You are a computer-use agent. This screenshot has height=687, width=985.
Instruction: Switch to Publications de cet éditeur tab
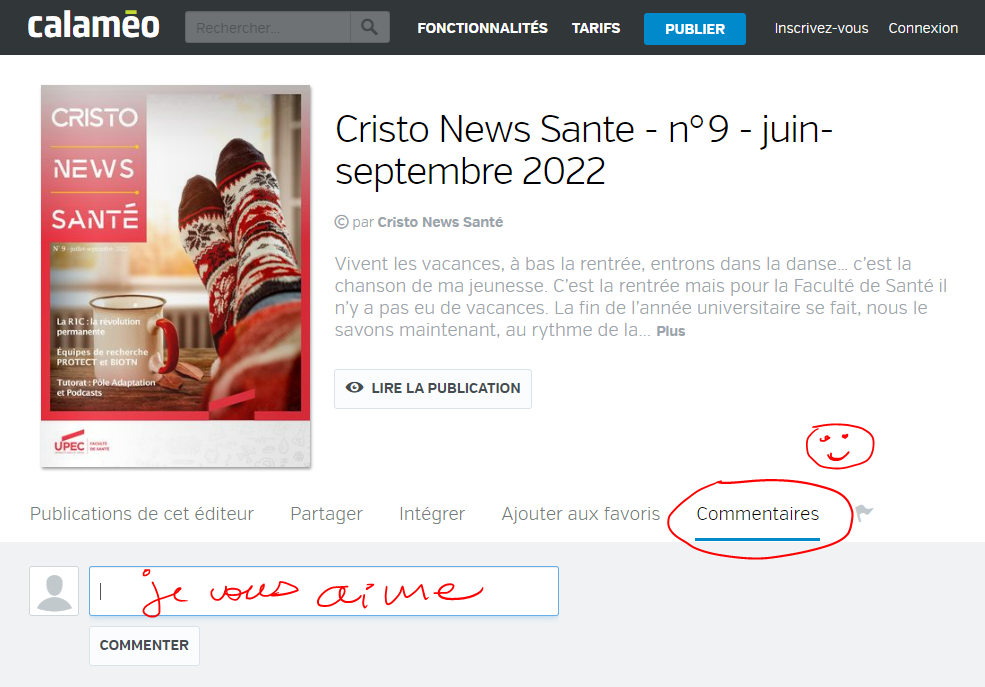click(142, 514)
